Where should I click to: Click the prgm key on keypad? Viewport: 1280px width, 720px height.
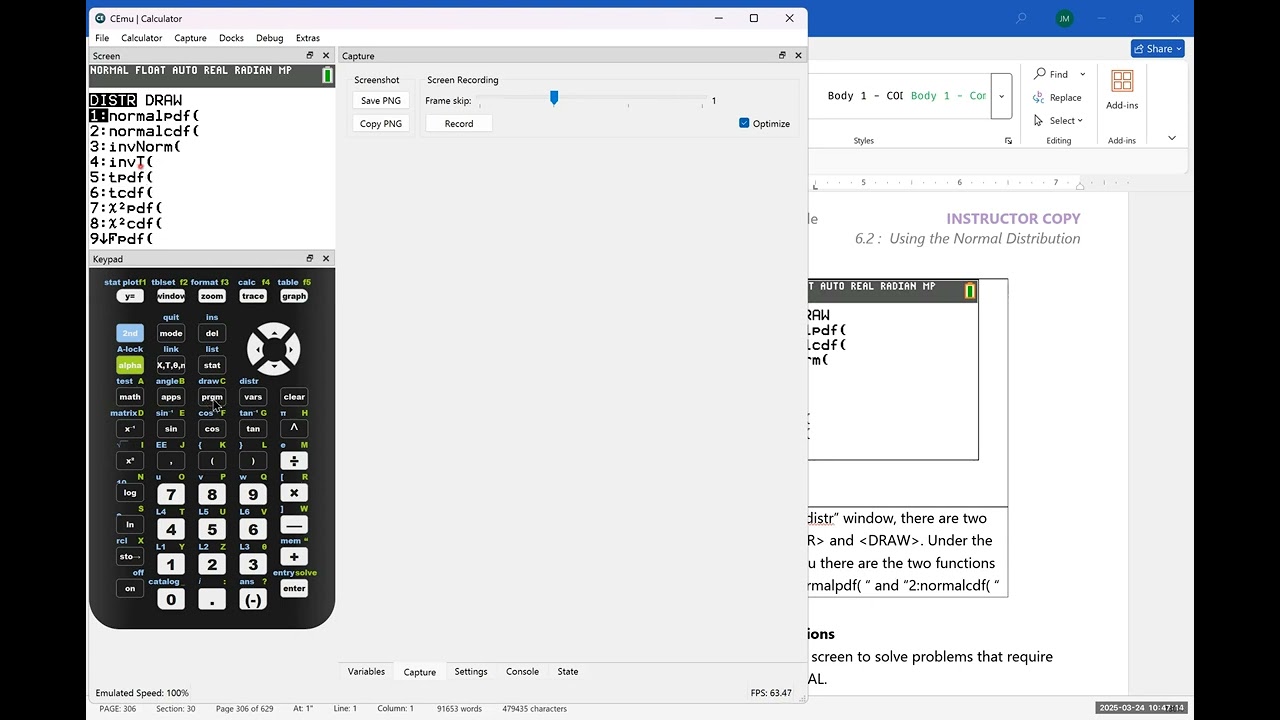tap(212, 397)
